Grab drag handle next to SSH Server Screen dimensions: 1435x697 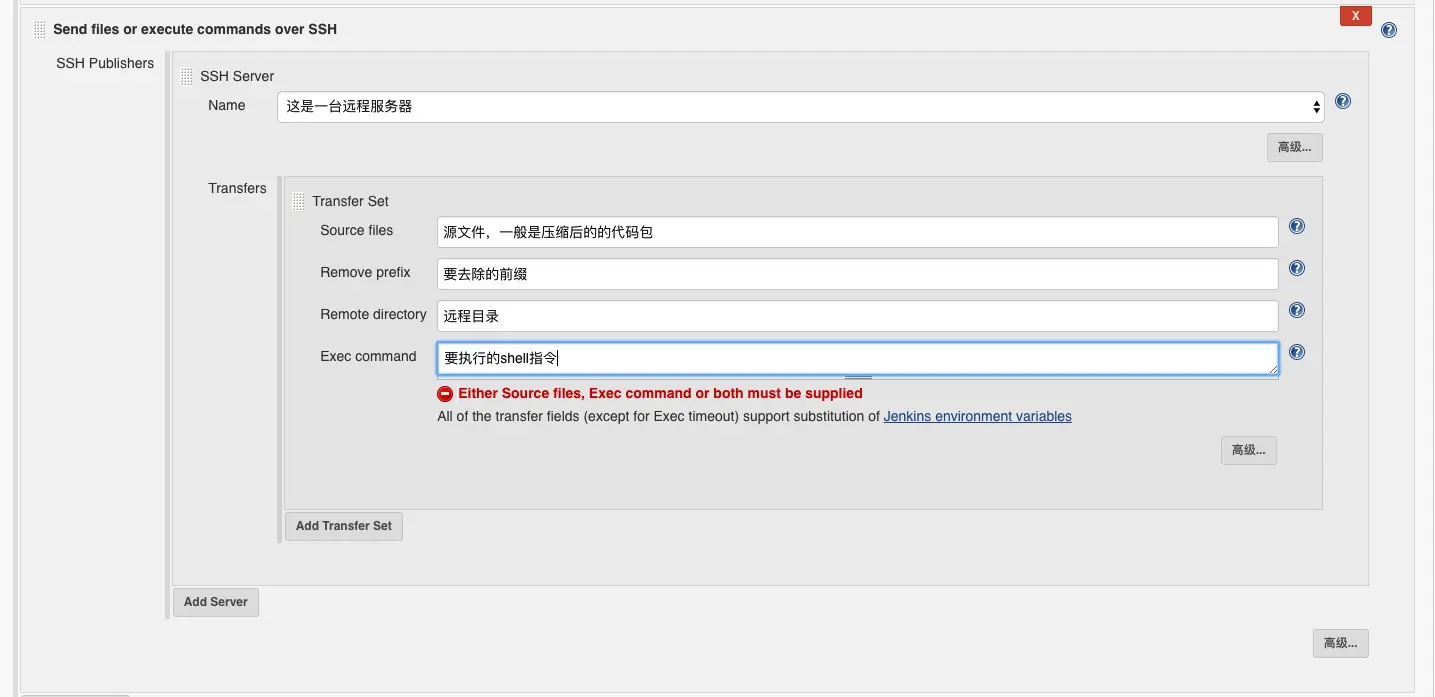tap(187, 76)
